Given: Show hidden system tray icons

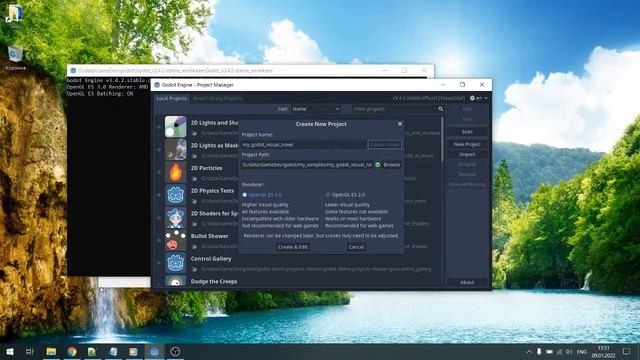Looking at the screenshot, I should [529, 351].
